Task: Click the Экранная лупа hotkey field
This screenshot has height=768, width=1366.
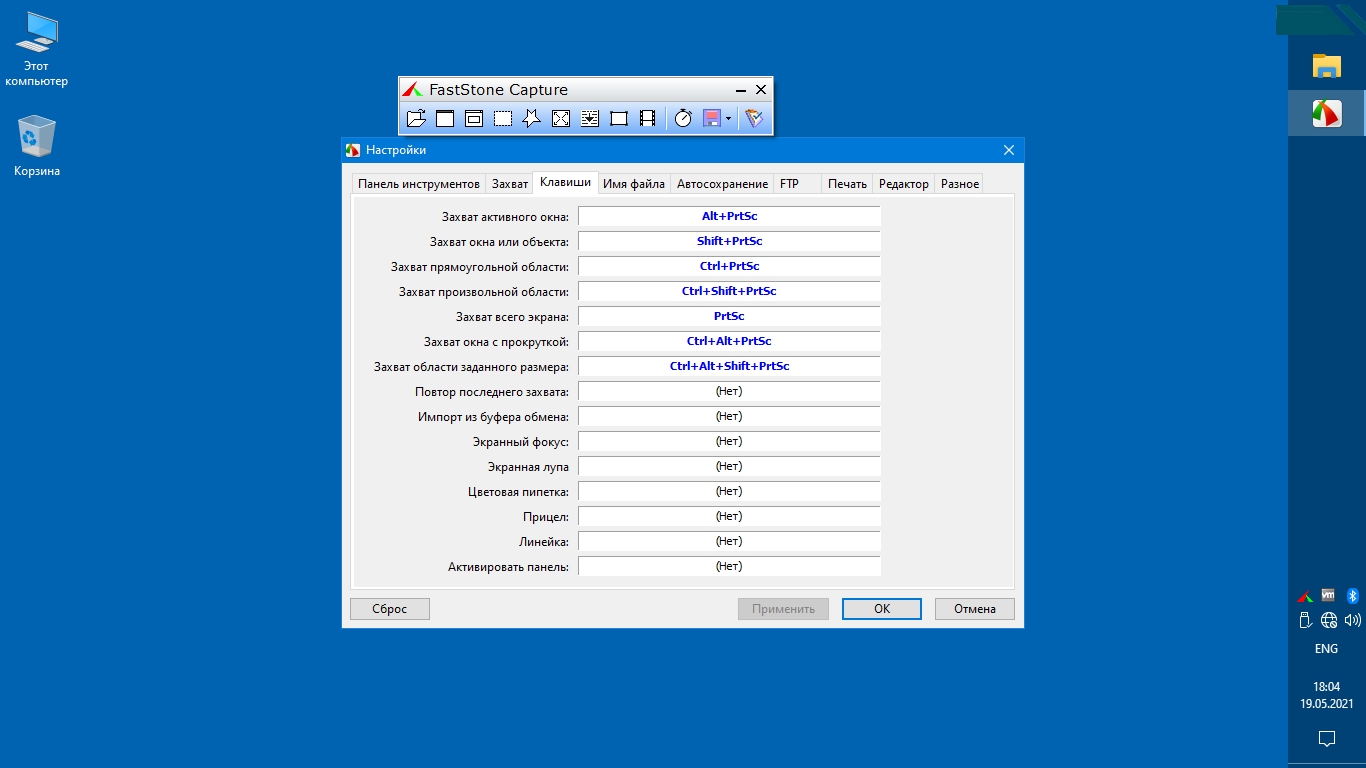Action: point(729,467)
